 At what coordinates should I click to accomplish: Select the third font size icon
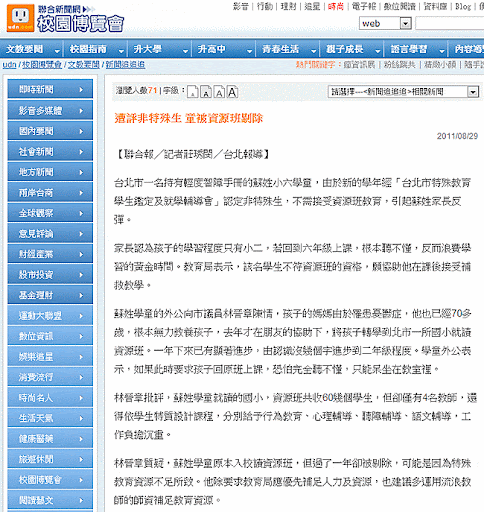pos(219,92)
